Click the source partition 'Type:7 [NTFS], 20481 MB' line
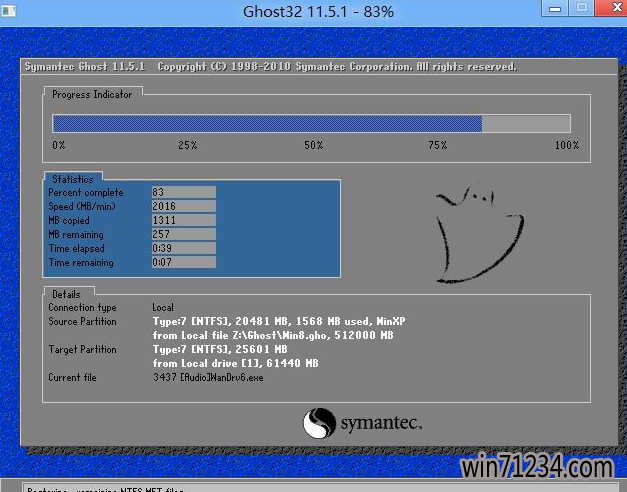The height and width of the screenshot is (492, 627). tap(279, 321)
